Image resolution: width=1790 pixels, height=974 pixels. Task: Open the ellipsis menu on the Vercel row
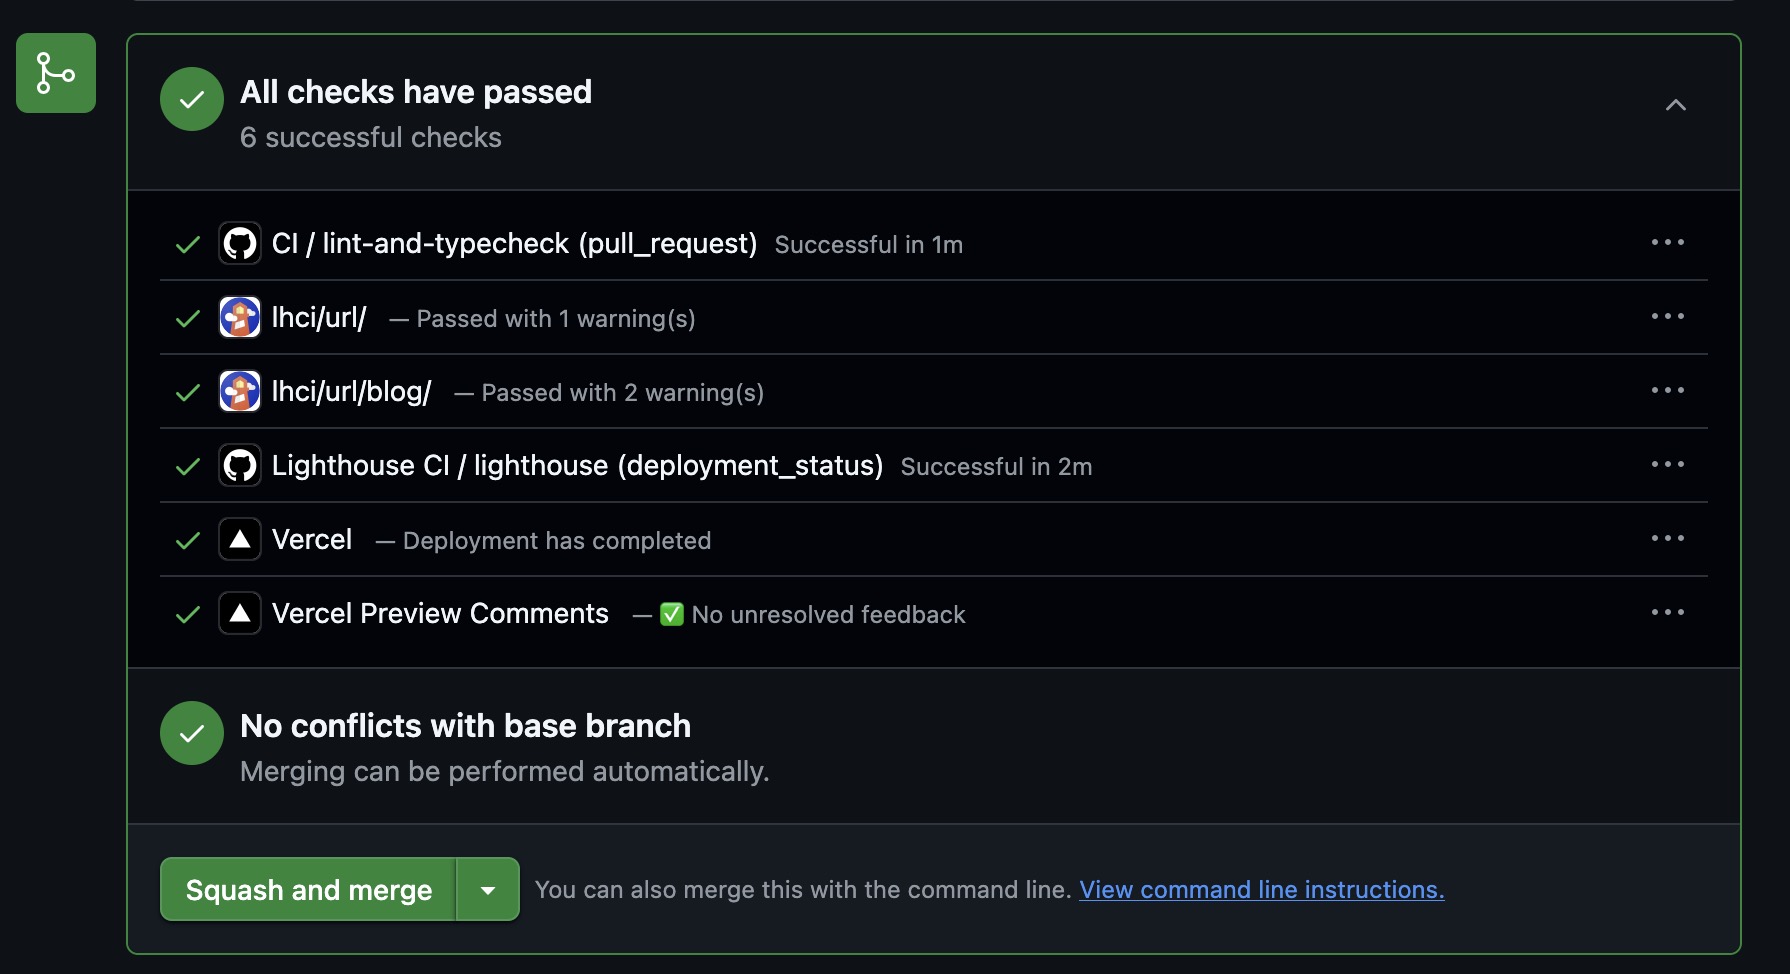pos(1667,538)
